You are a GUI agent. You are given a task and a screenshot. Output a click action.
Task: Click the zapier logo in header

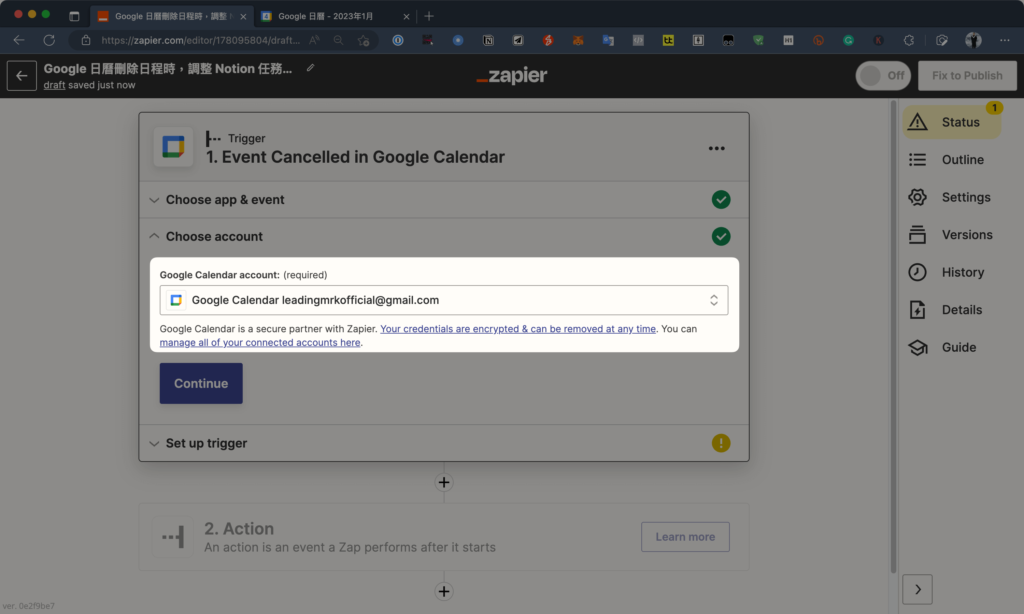[512, 76]
